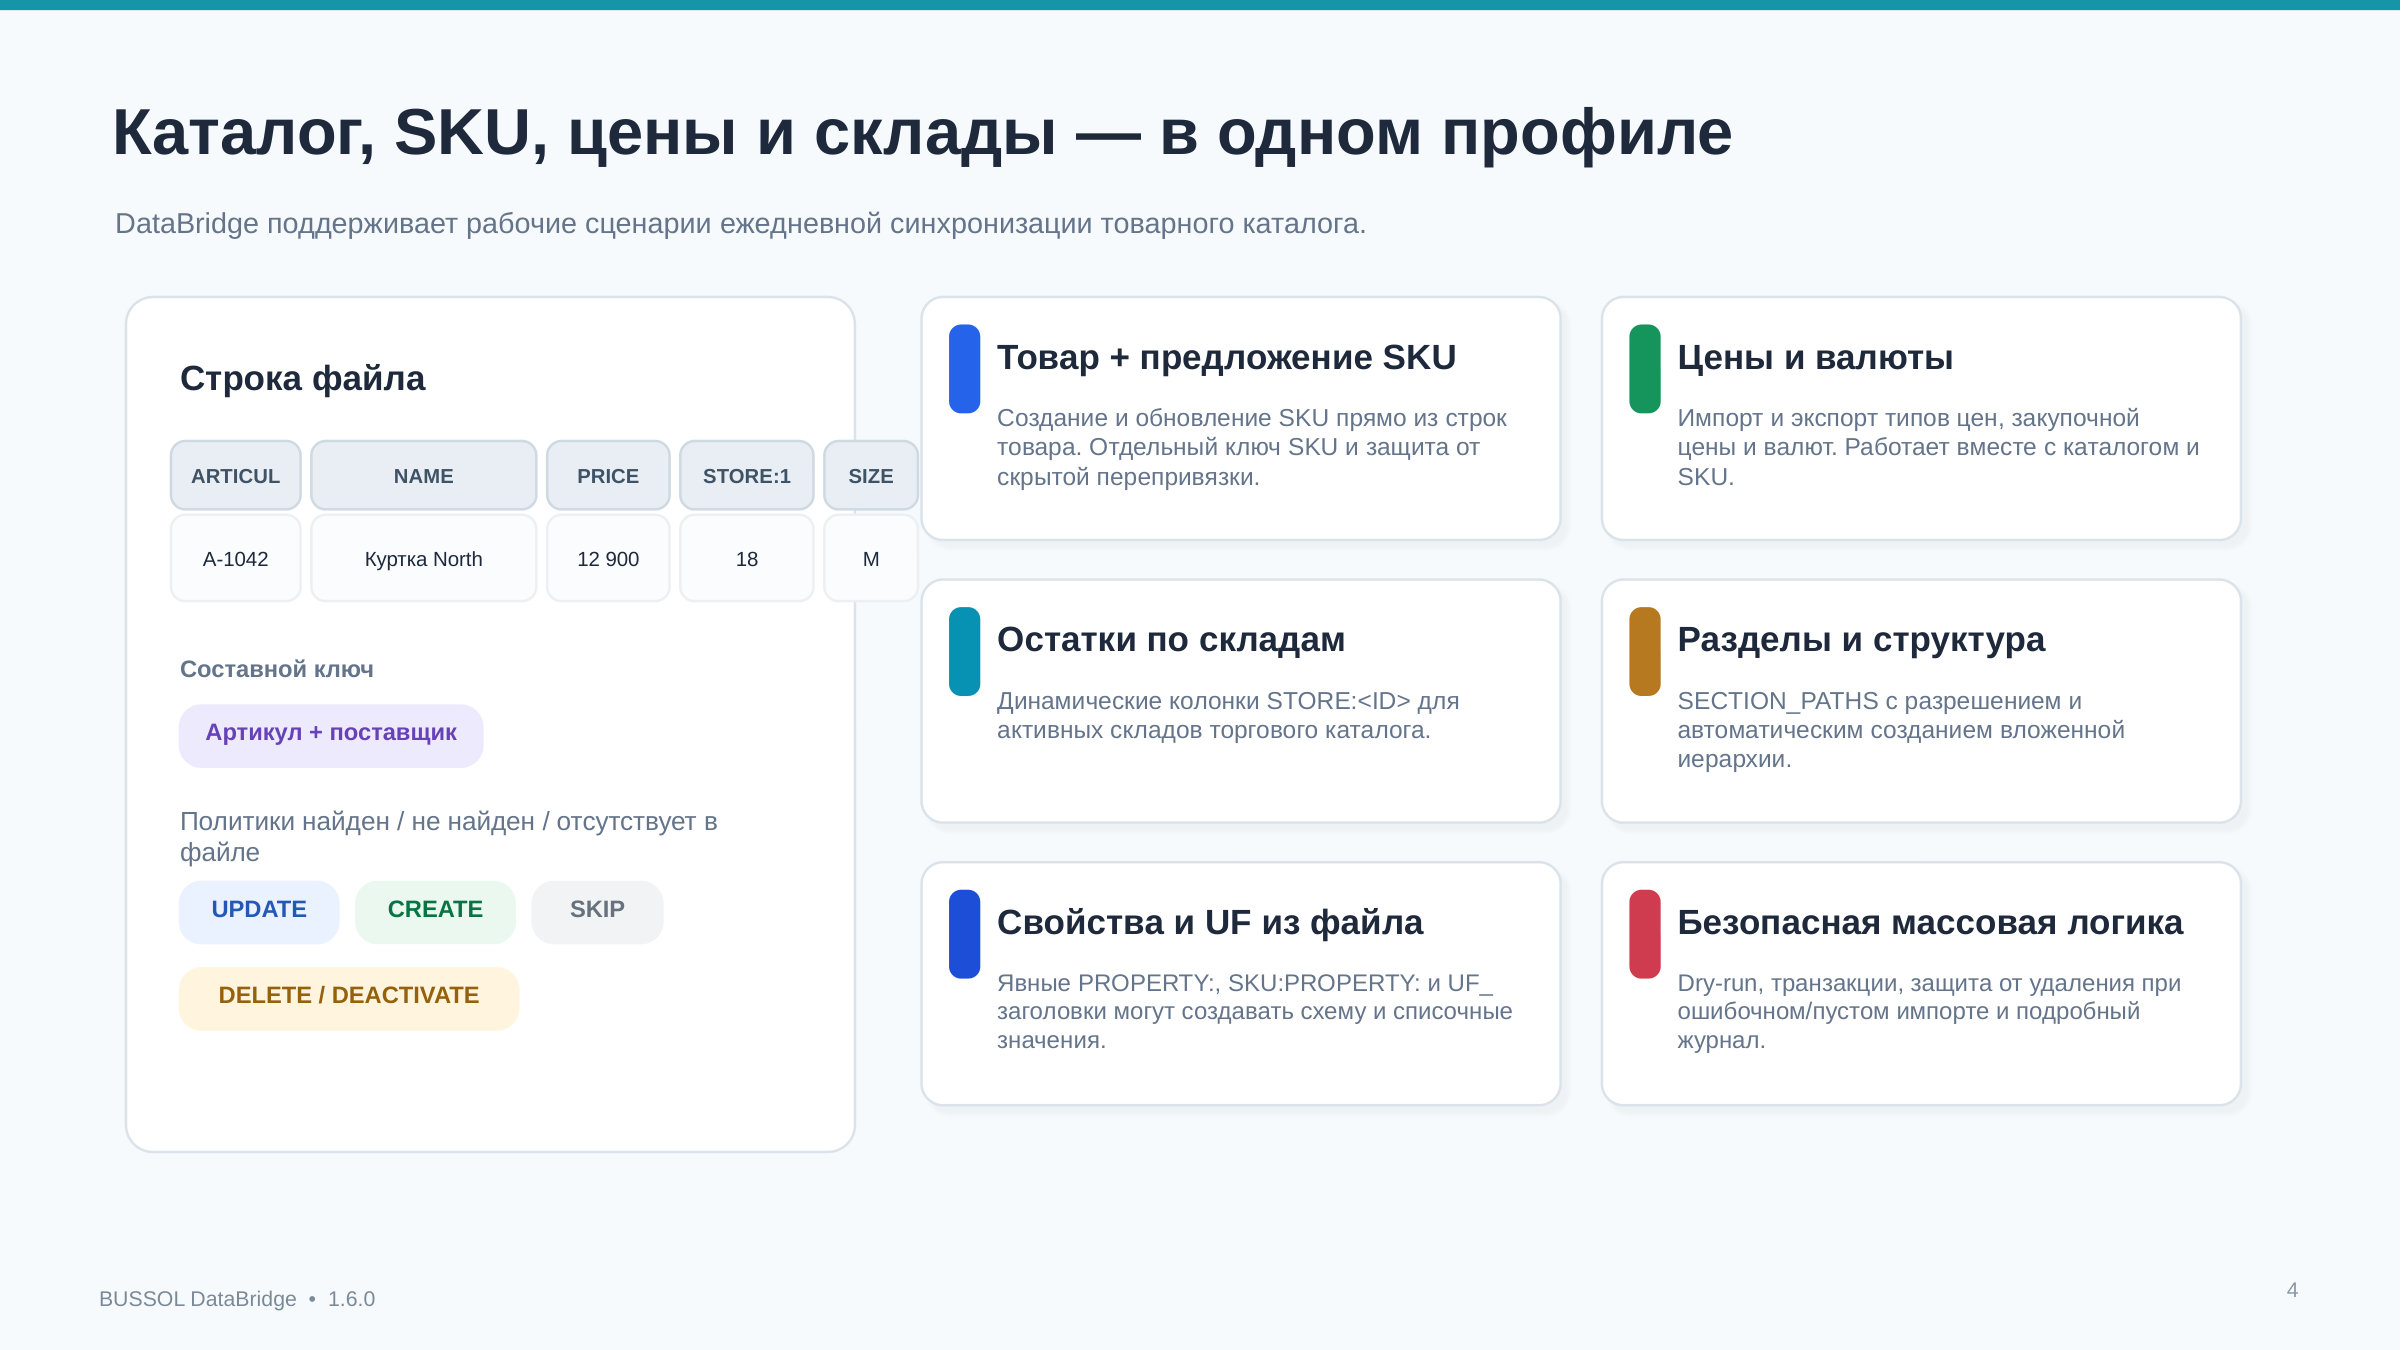Click the red marker on 'Безопасная массовая логика'

pyautogui.click(x=1645, y=934)
